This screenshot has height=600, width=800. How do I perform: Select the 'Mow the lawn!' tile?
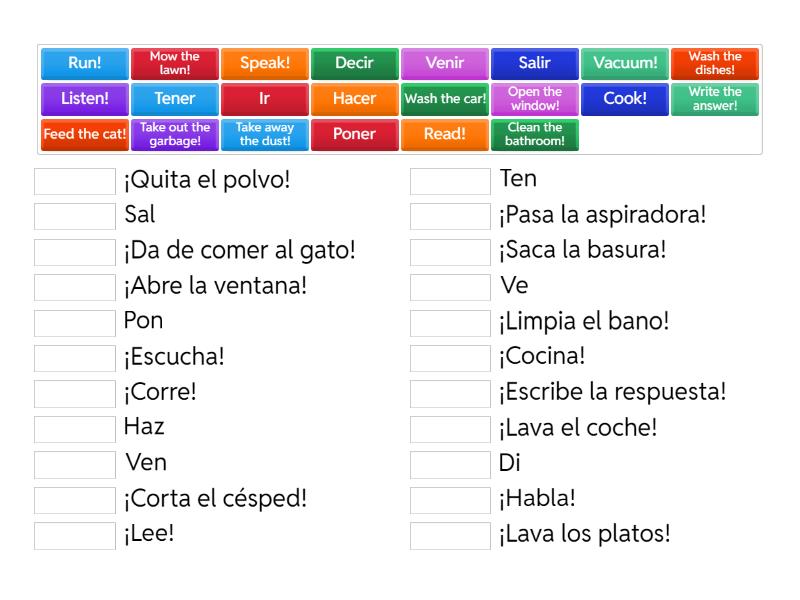[175, 64]
